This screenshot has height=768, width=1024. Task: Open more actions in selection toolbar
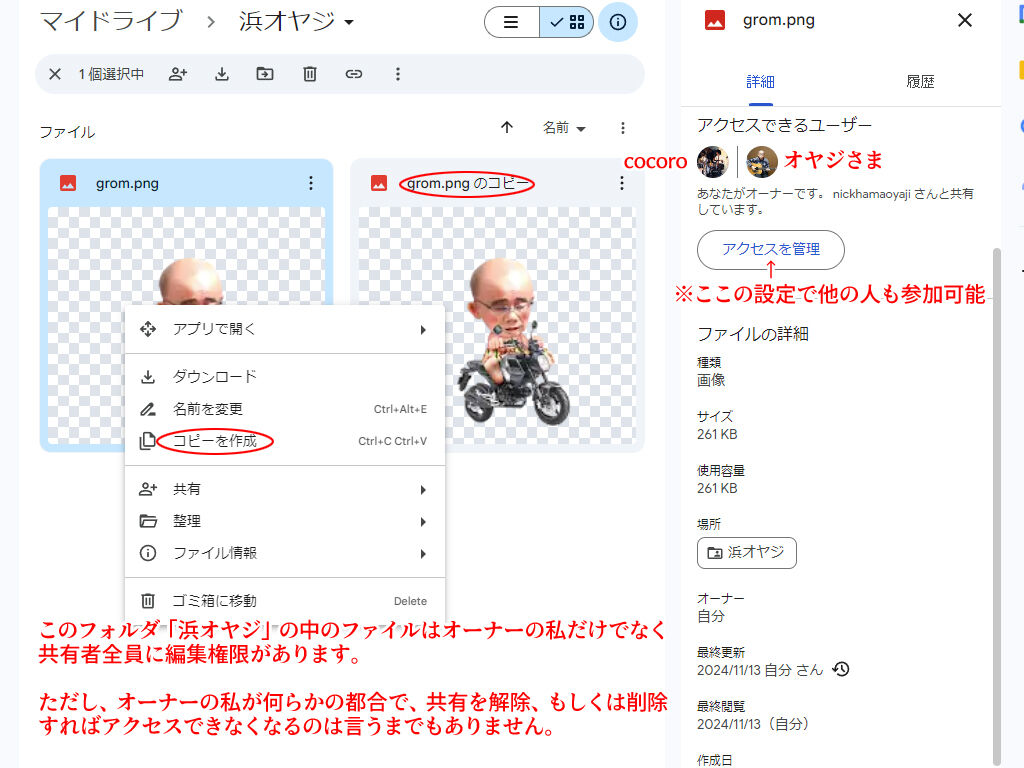[x=398, y=74]
